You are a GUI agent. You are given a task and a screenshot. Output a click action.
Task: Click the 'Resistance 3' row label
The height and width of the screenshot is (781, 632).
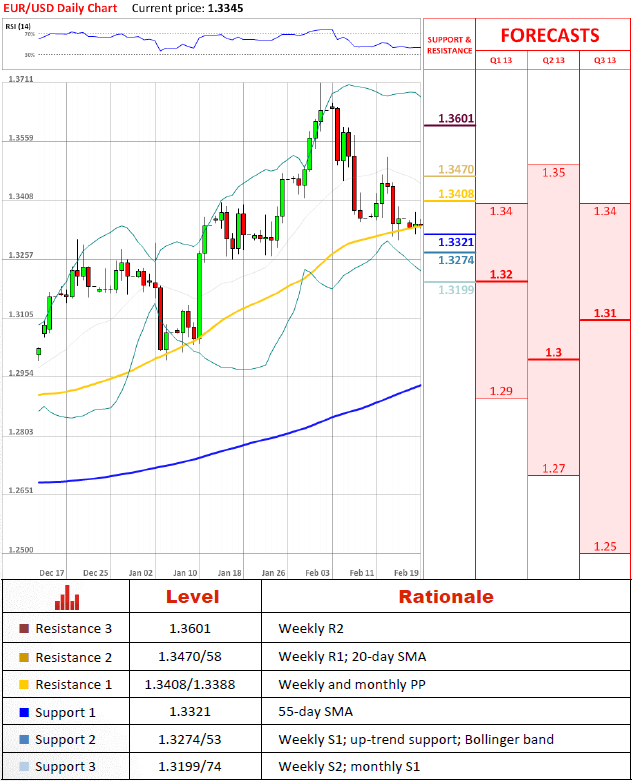tap(74, 629)
